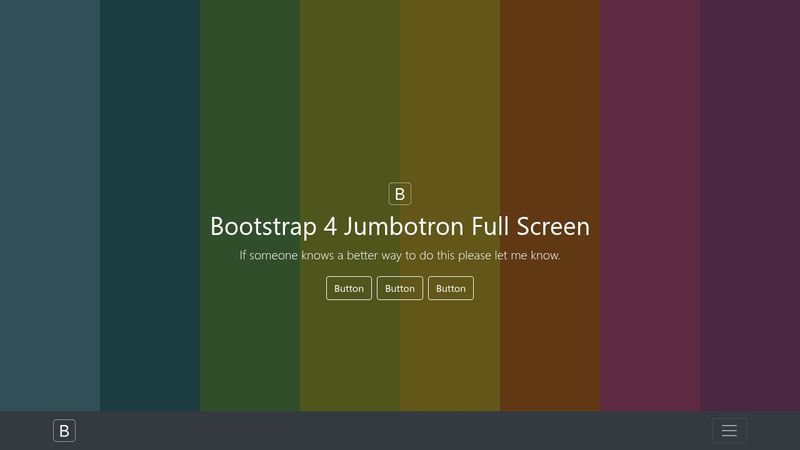This screenshot has height=450, width=800.
Task: Open the hamburger navbar toggler menu
Action: pos(729,431)
